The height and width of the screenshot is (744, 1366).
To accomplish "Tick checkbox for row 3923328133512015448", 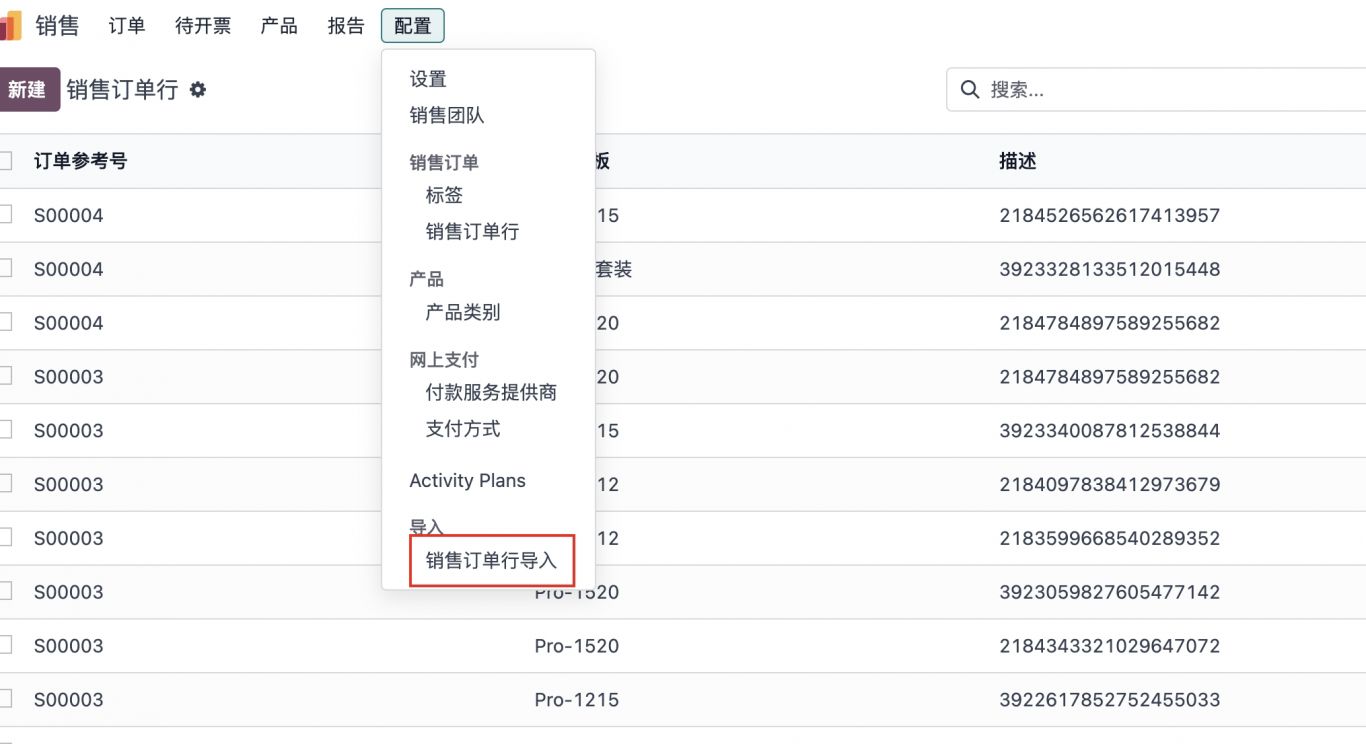I will (4, 268).
